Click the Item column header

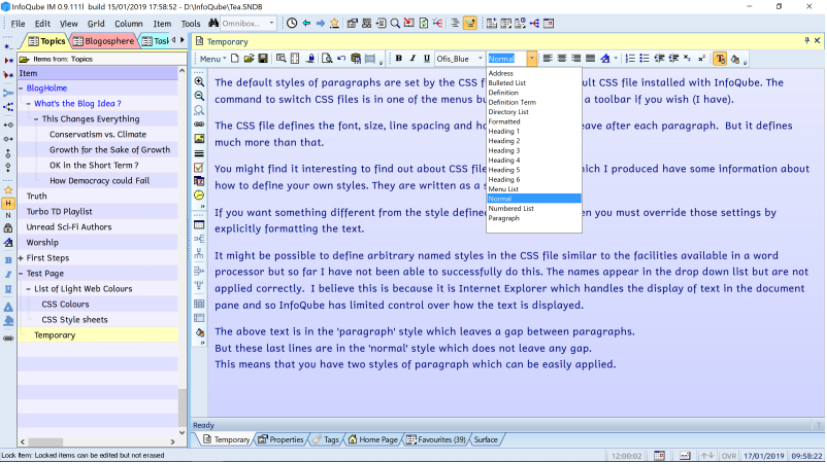(x=98, y=73)
